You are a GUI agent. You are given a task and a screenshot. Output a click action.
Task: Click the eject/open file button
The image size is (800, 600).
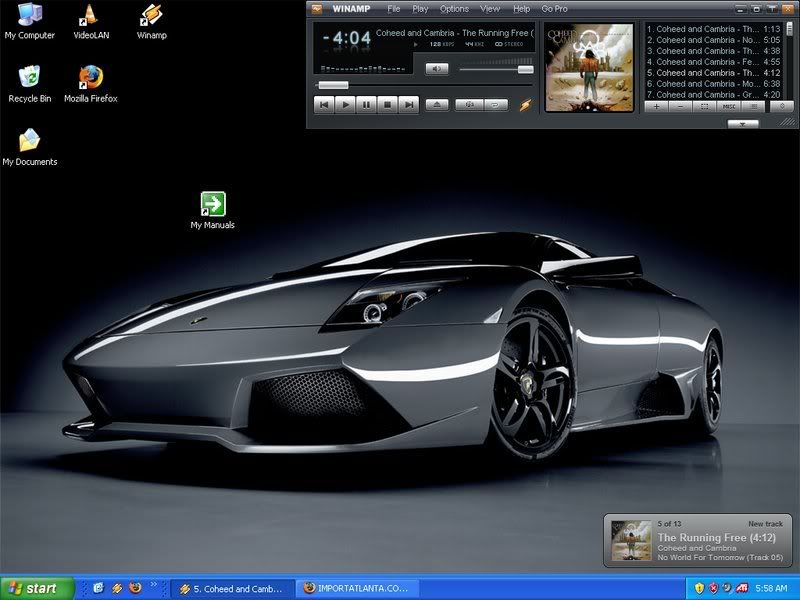coord(437,104)
